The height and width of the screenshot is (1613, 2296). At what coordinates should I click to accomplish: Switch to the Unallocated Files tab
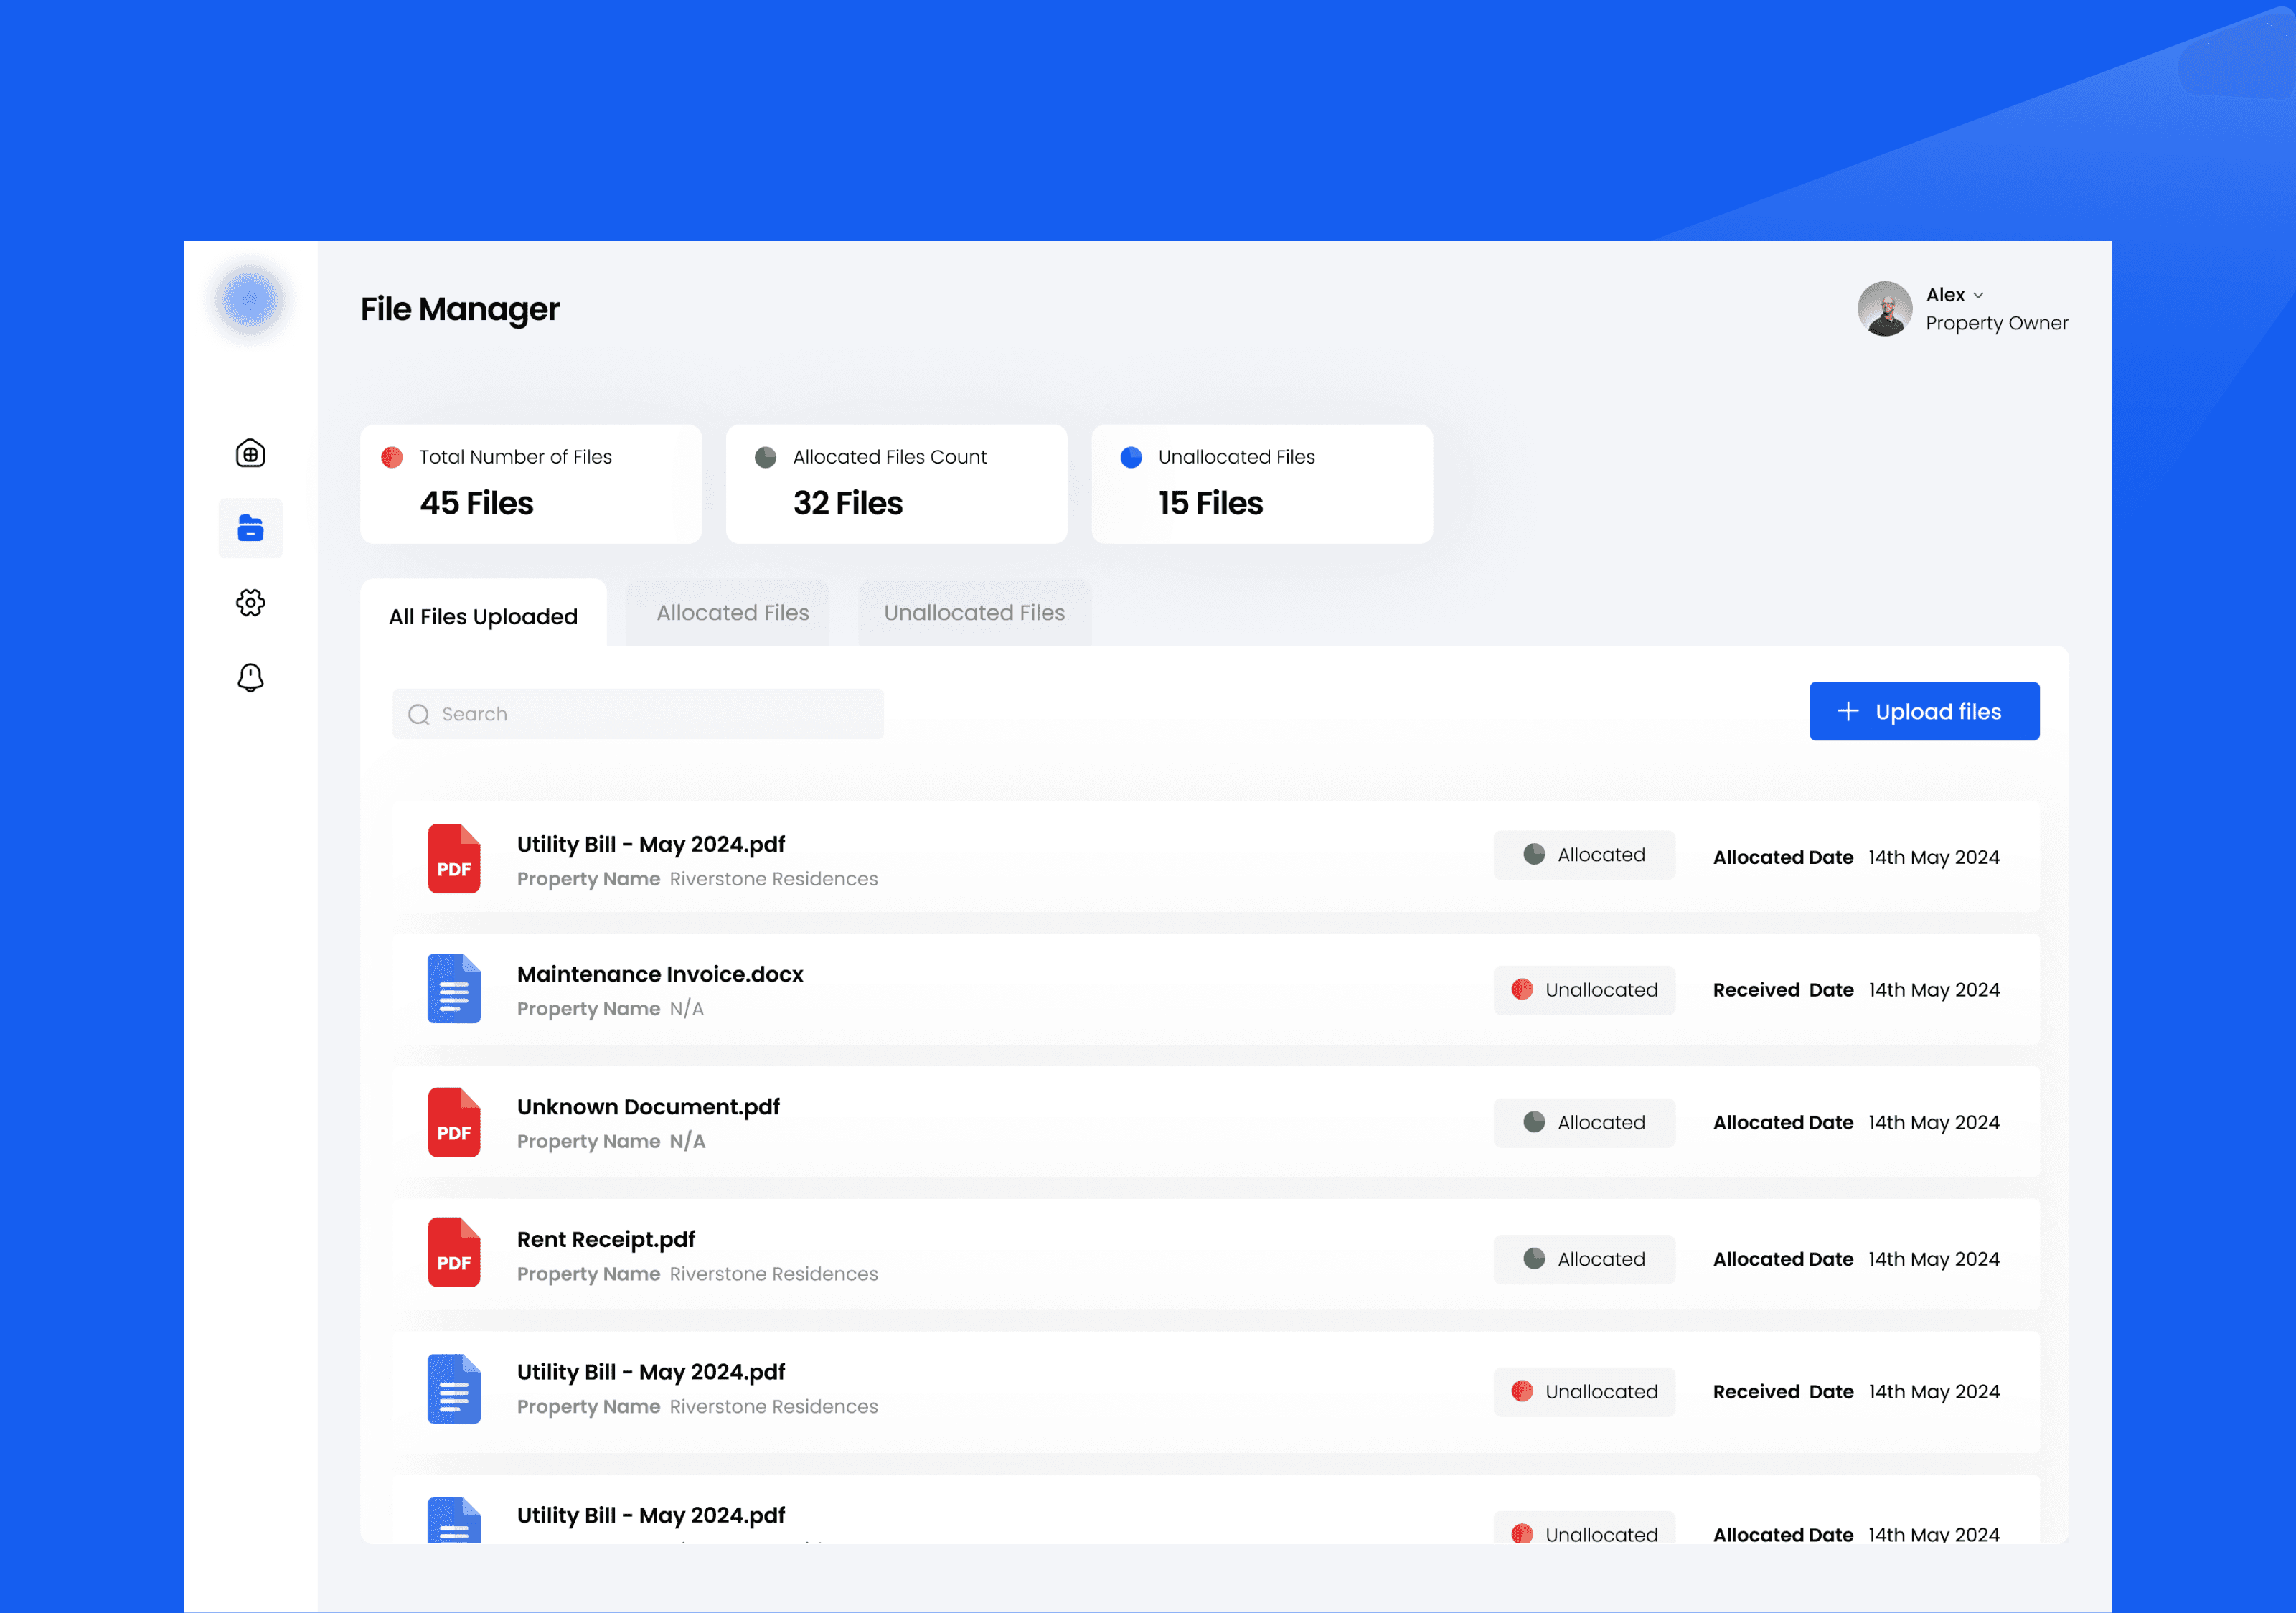tap(974, 613)
